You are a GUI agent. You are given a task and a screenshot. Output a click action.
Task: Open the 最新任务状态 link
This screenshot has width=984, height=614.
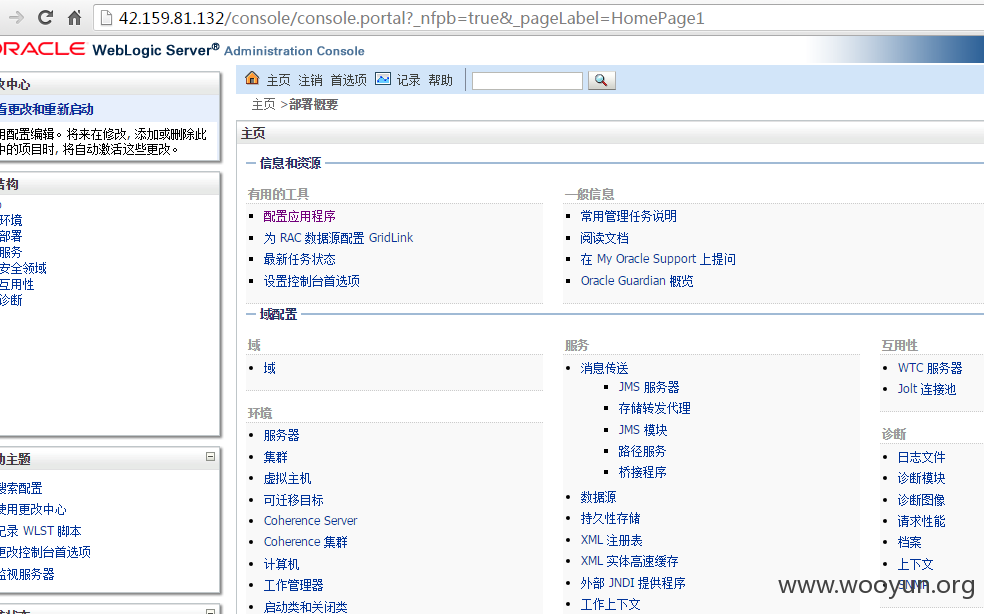299,259
